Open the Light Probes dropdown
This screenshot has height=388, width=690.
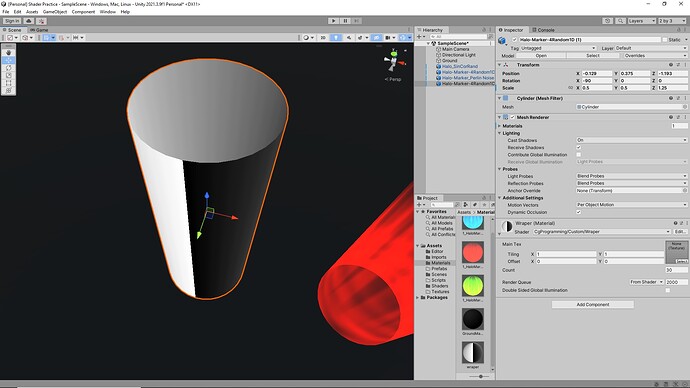coord(631,176)
